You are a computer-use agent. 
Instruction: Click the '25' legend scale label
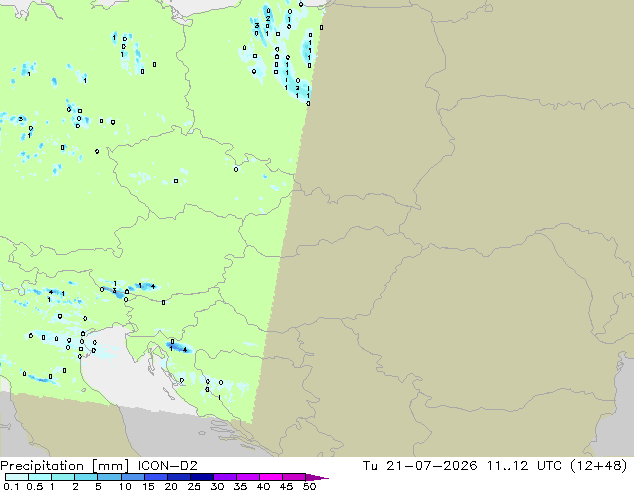(x=194, y=486)
